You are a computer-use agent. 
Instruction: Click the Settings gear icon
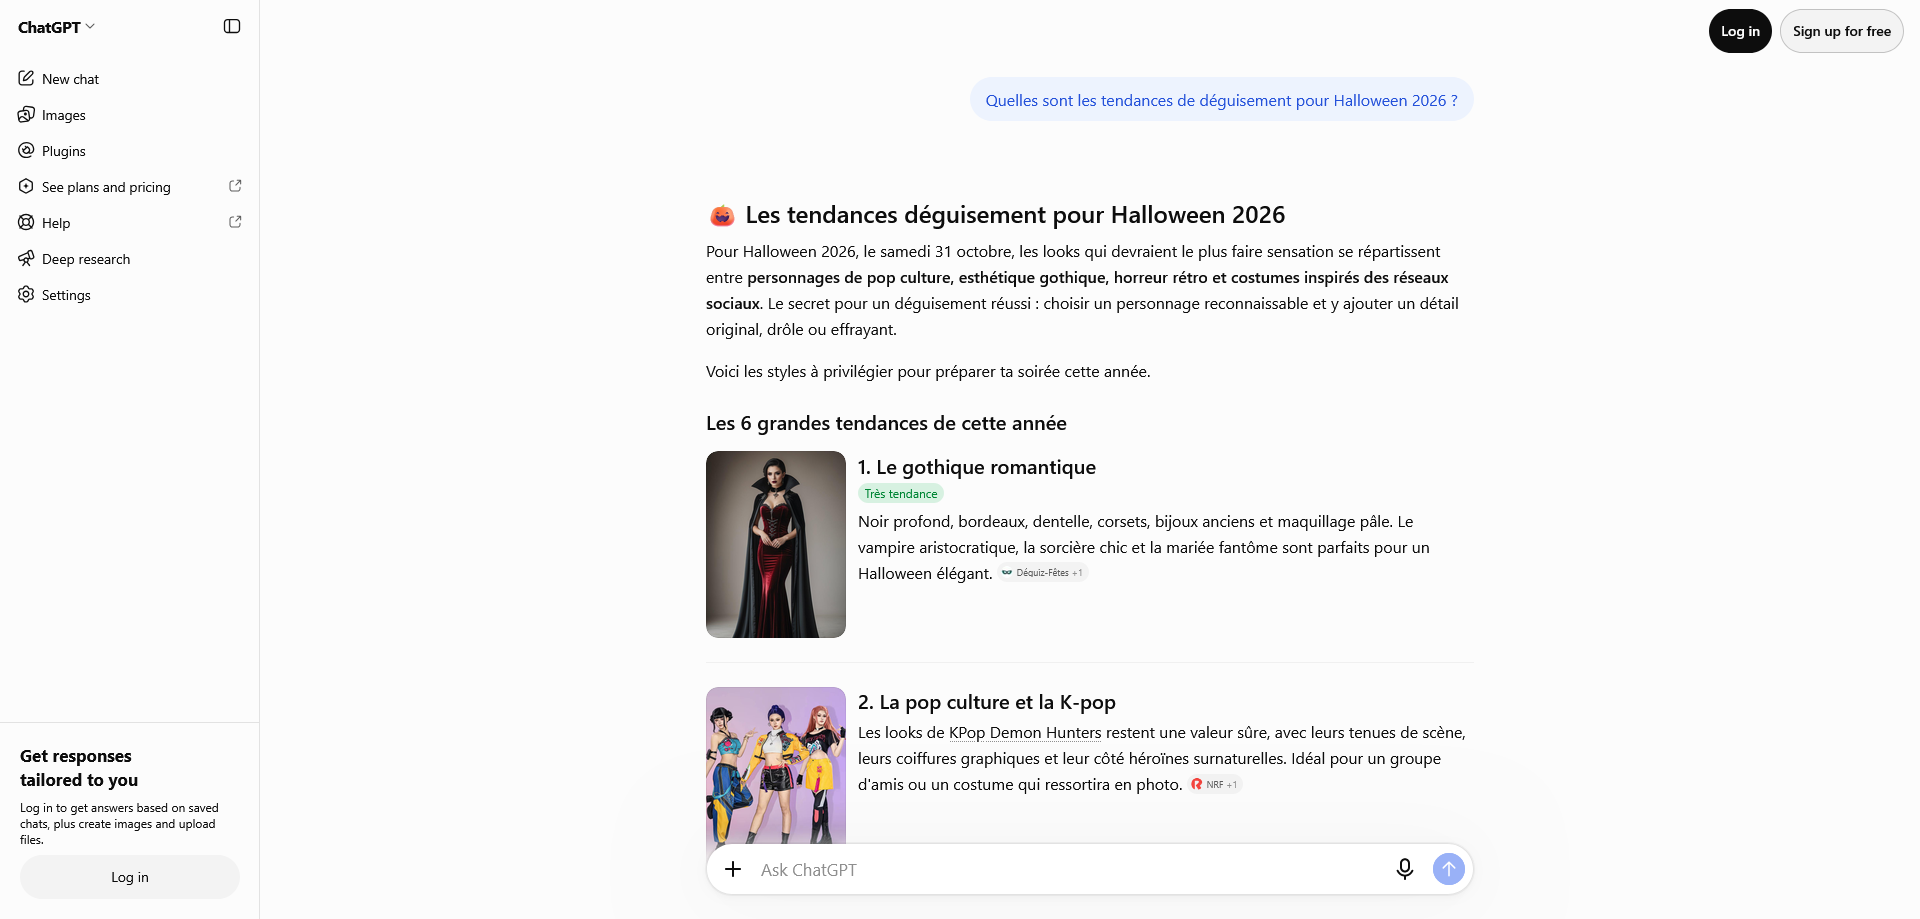tap(26, 294)
